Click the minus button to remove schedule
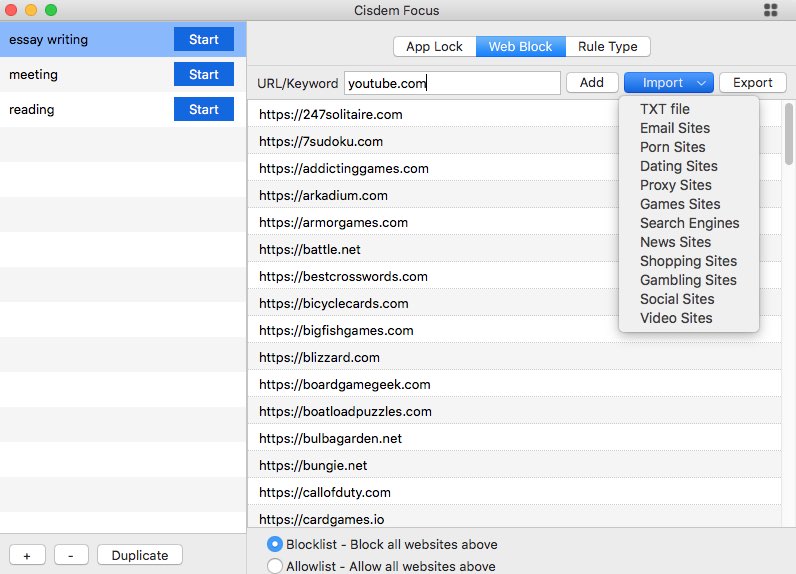The height and width of the screenshot is (574, 796). pyautogui.click(x=71, y=555)
